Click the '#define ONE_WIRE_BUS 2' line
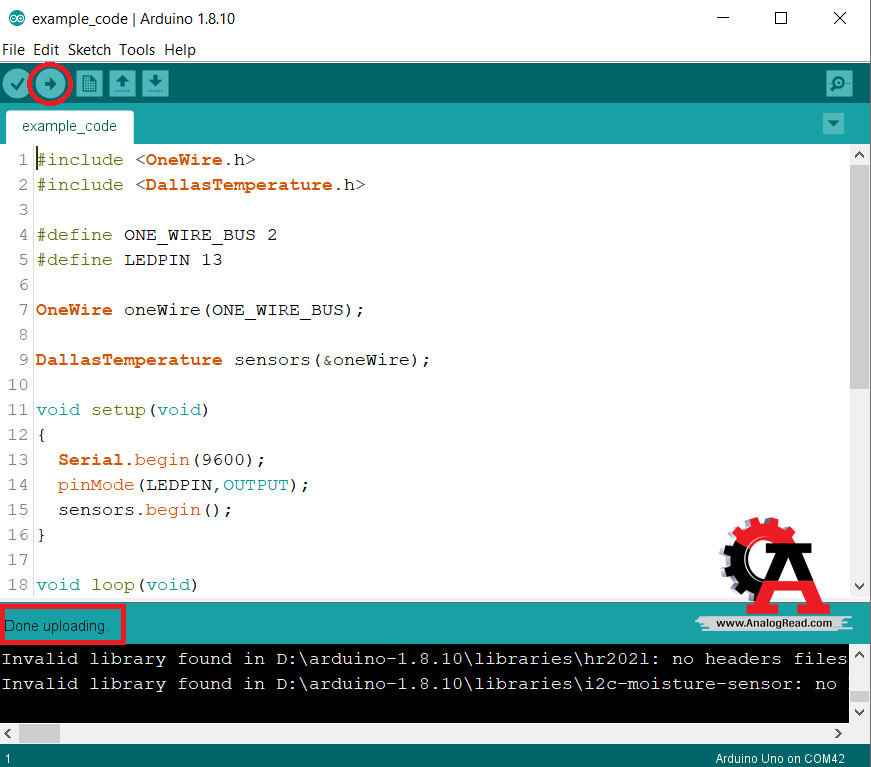Screen dimensions: 871x767 (157, 235)
